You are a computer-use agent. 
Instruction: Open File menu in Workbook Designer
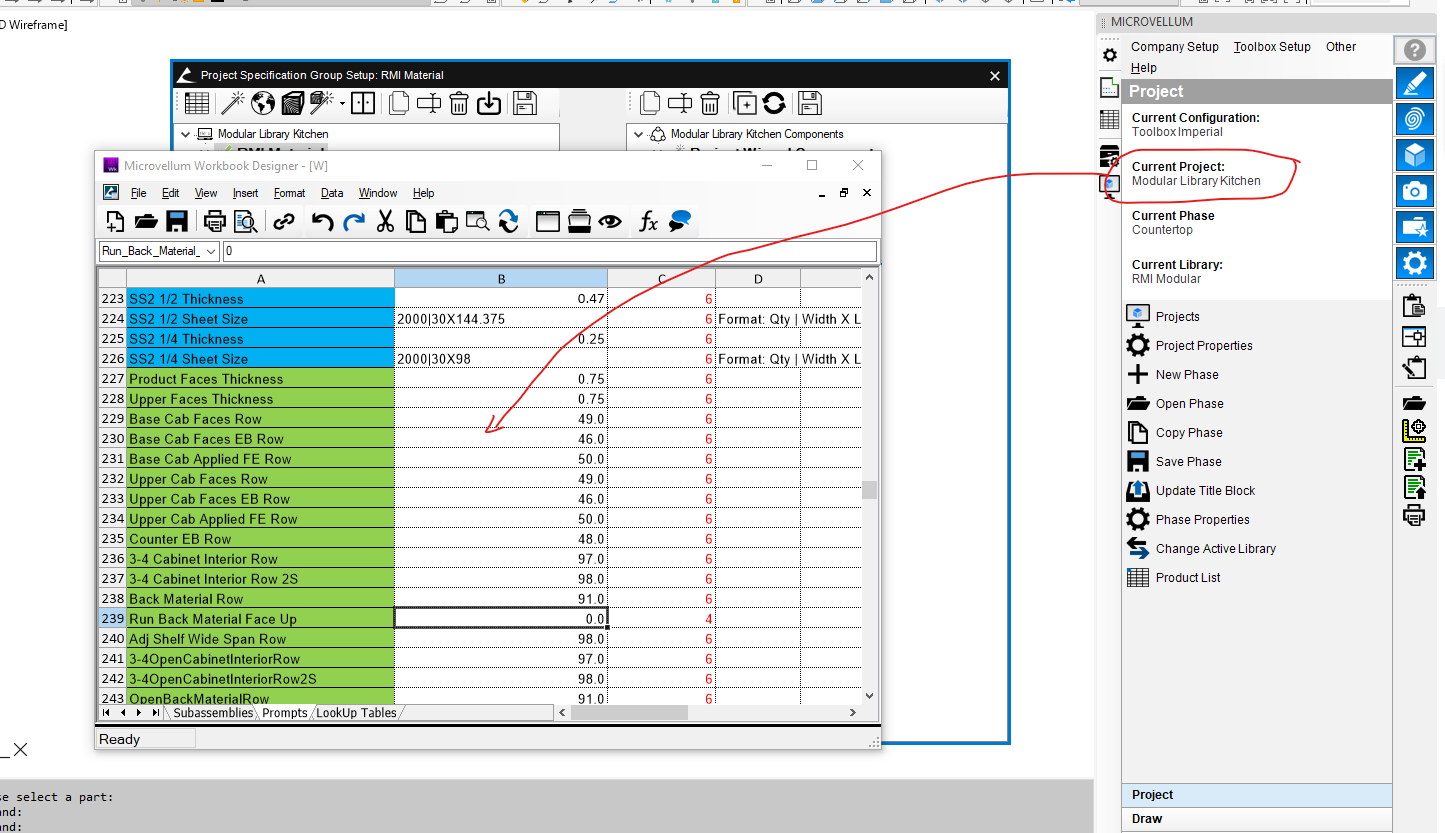point(138,193)
